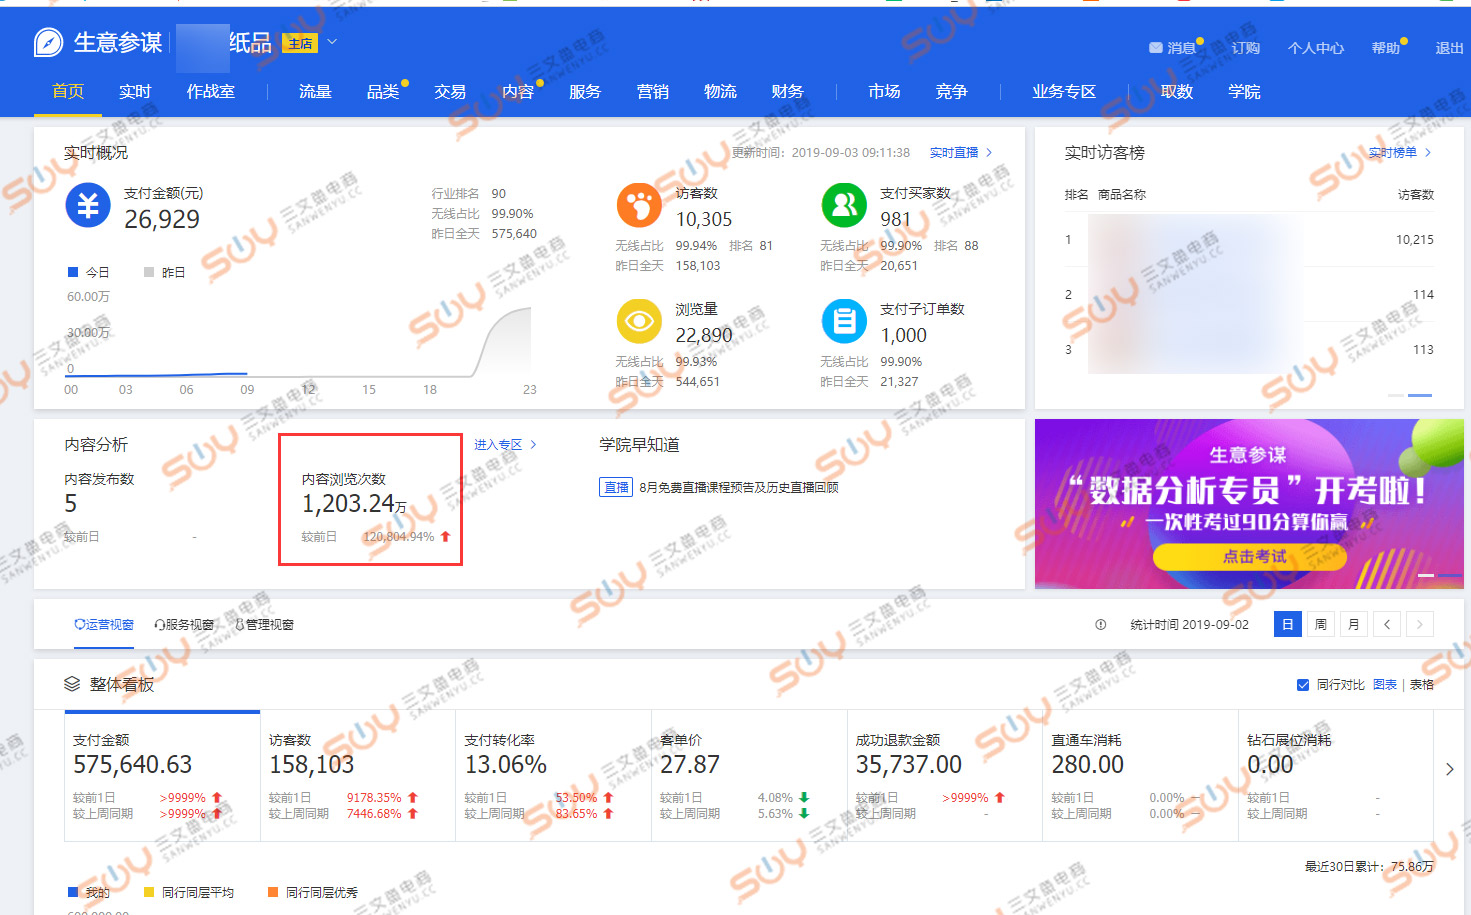This screenshot has width=1471, height=915.
Task: Open the 取数 menu
Action: (x=1177, y=91)
